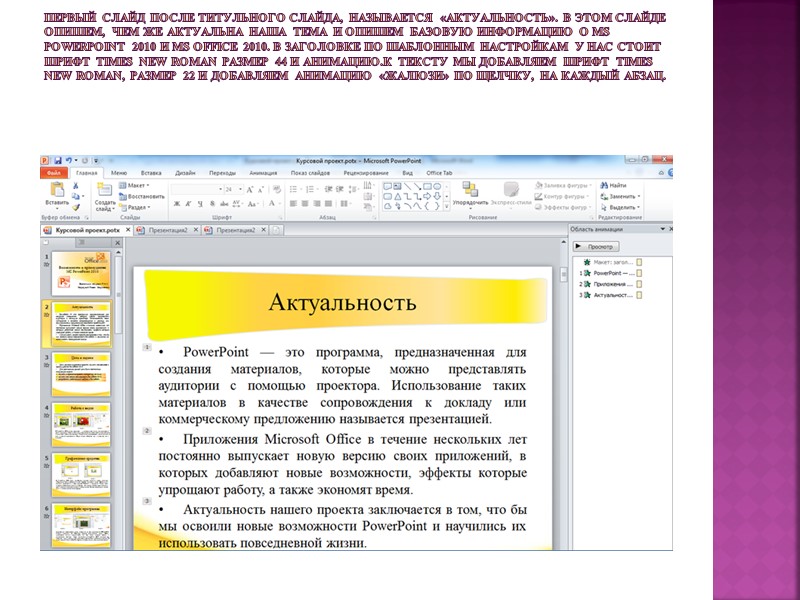Switch to the Вставка ribbon tab
800x600 pixels.
[151, 173]
